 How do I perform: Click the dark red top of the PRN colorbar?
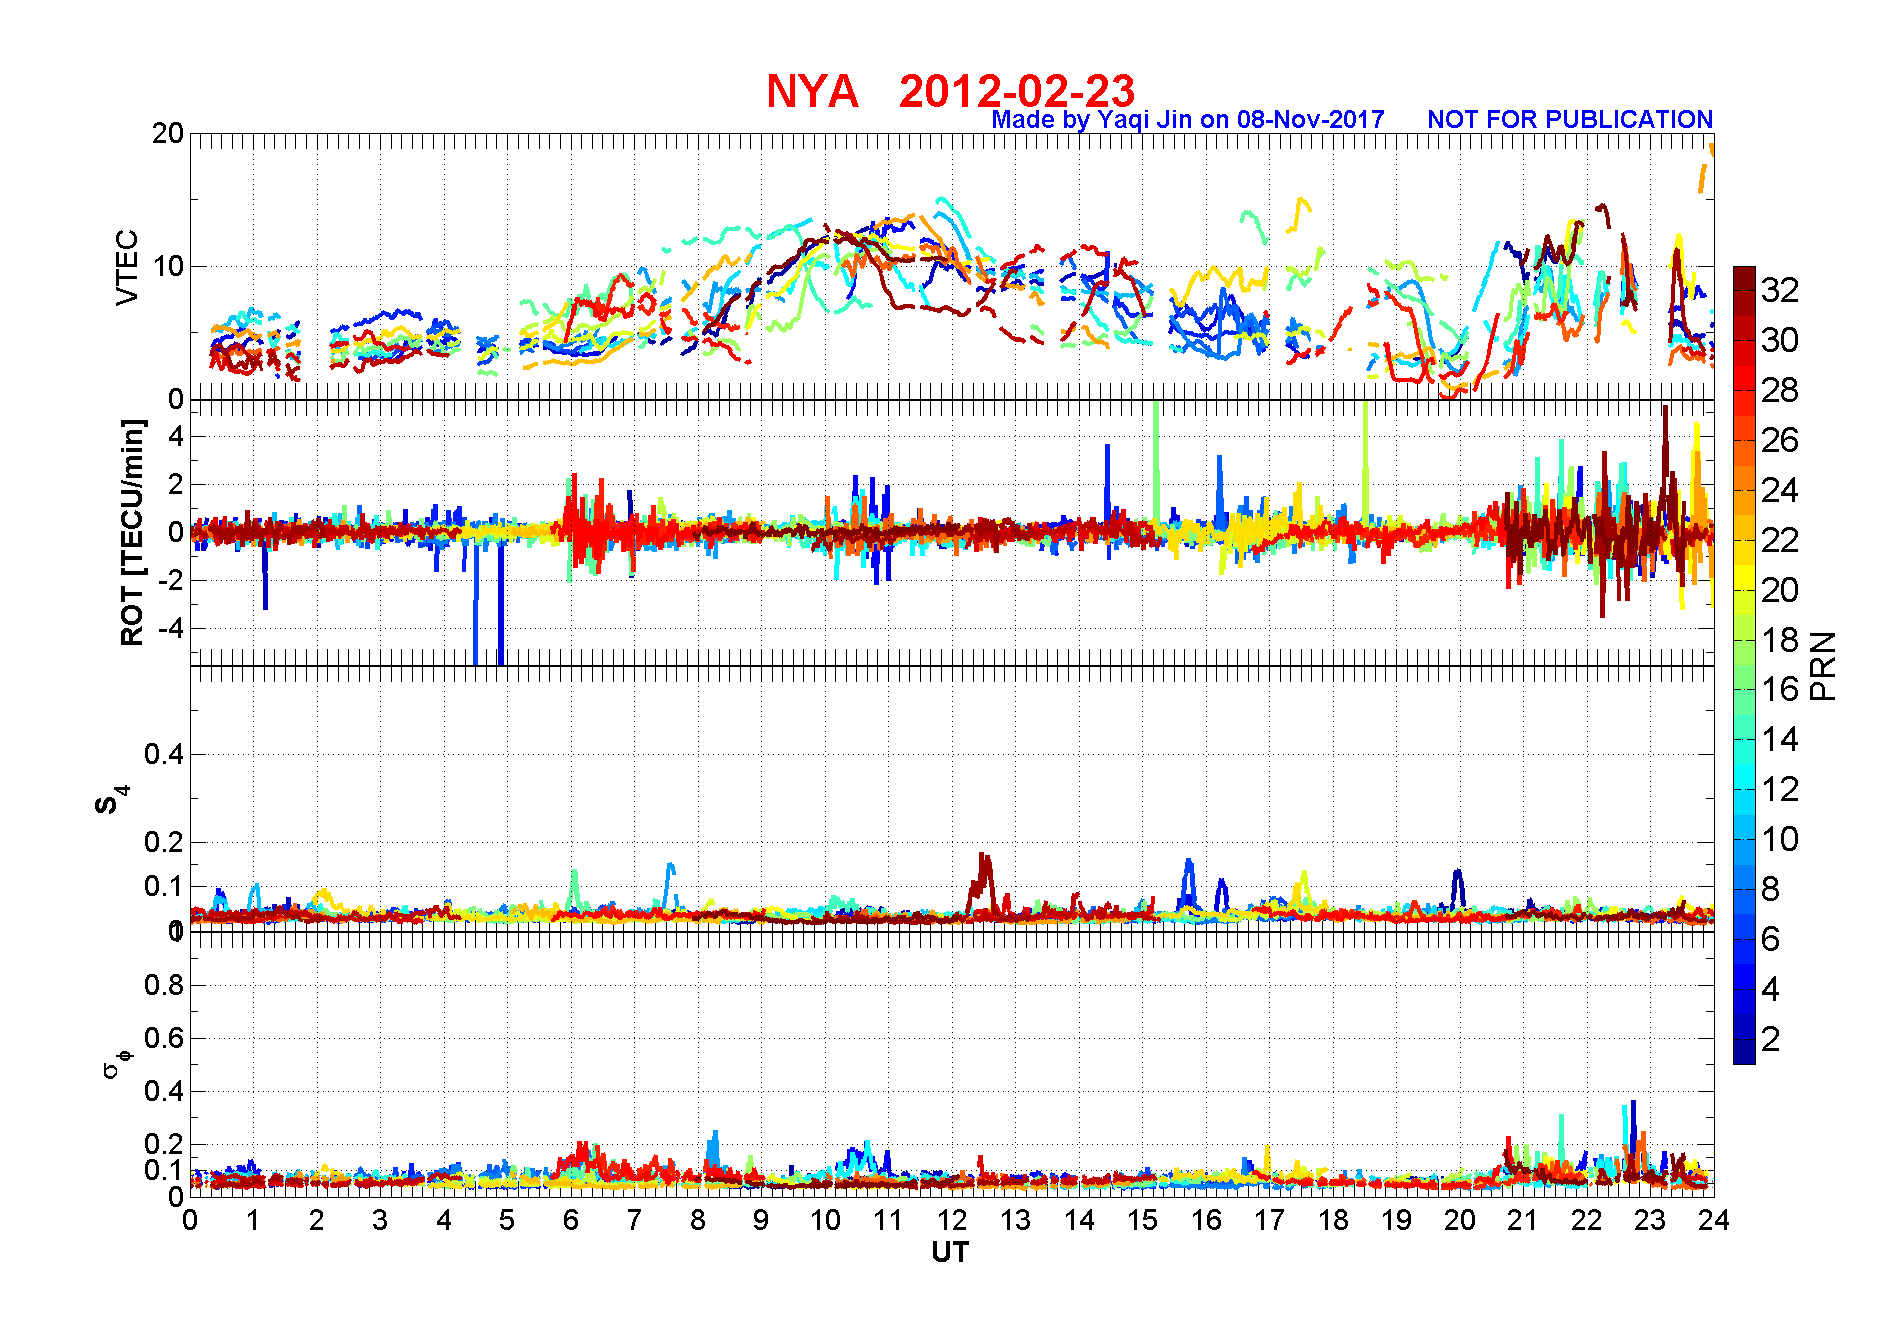(1744, 277)
